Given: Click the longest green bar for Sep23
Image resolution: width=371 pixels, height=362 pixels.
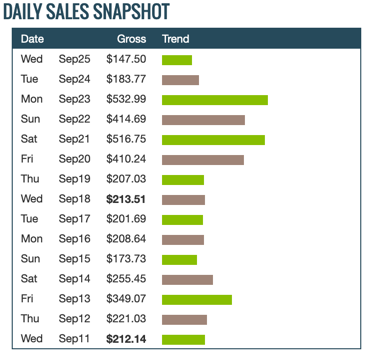Looking at the screenshot, I should pyautogui.click(x=215, y=100).
